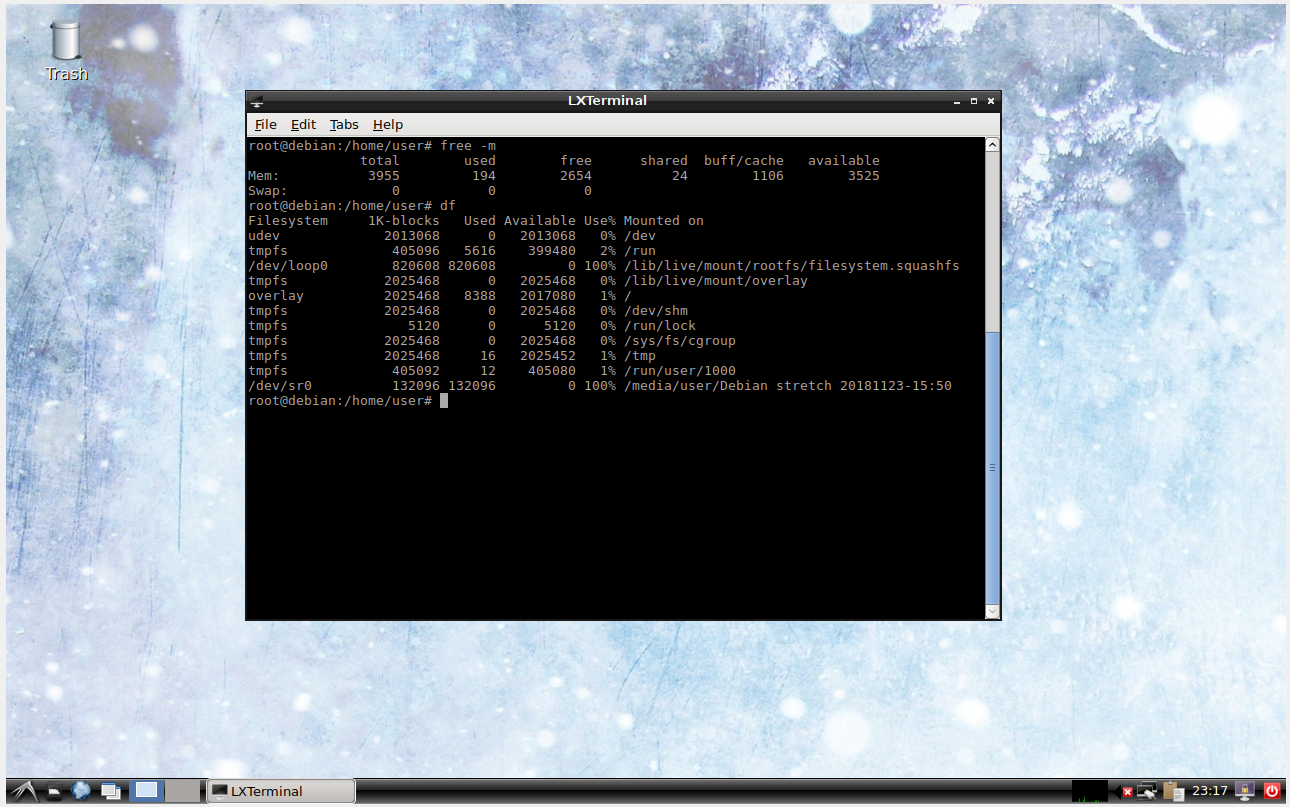Click the CPU usage monitor graph
Screen dimensions: 1290x807
[x=1089, y=791]
